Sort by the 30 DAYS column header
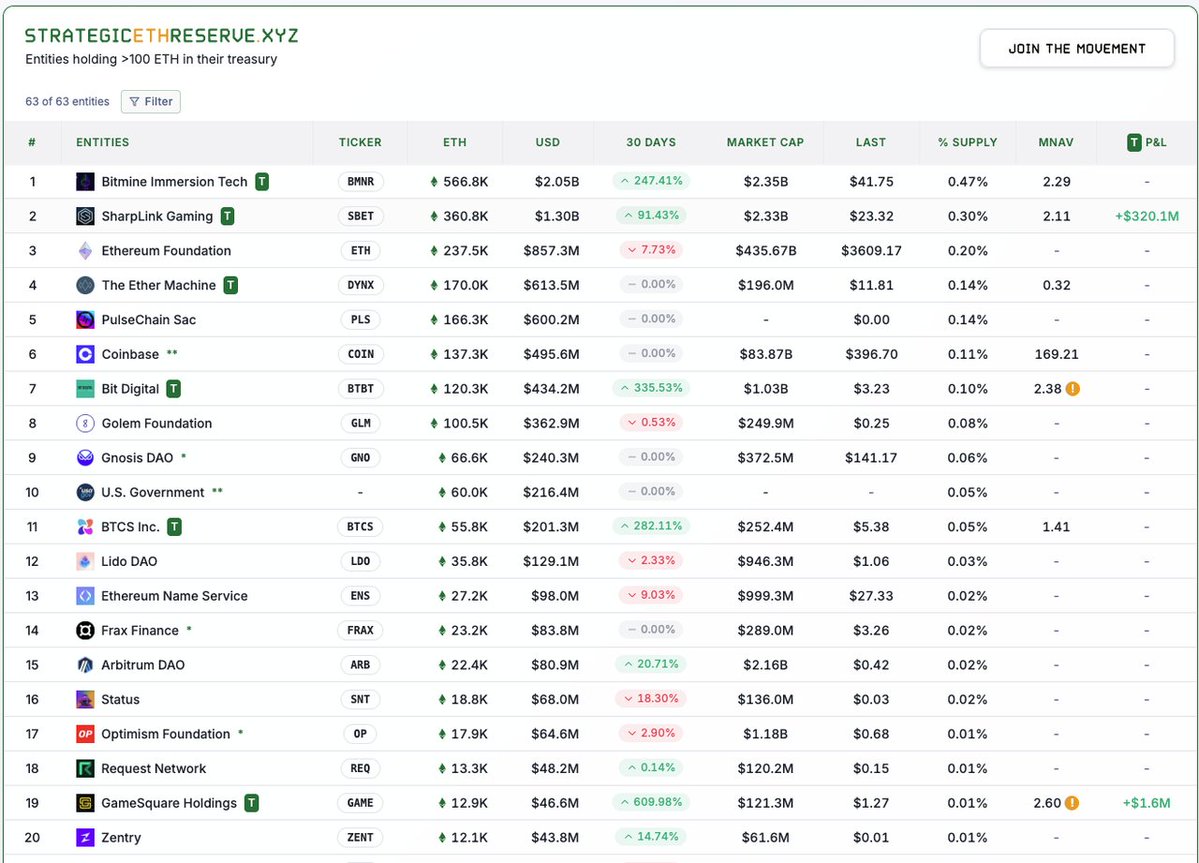 [651, 142]
